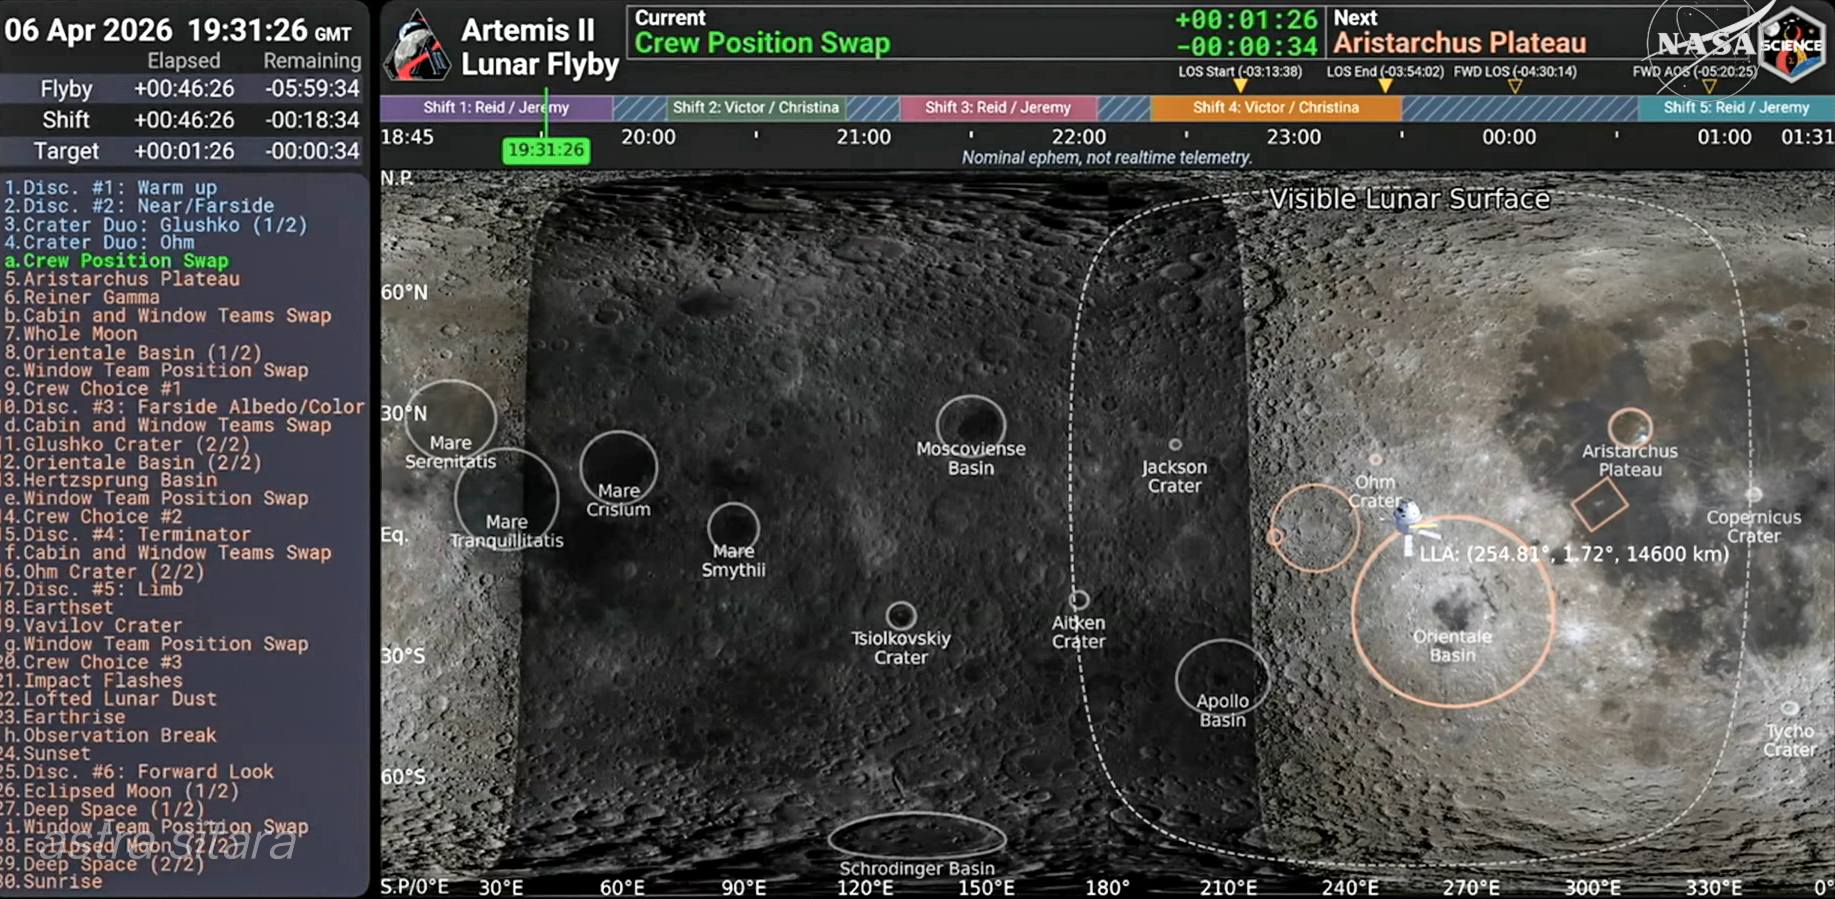Select 'h.Observation Break' list item
Screen dimensions: 1835x899
pyautogui.click(x=109, y=735)
